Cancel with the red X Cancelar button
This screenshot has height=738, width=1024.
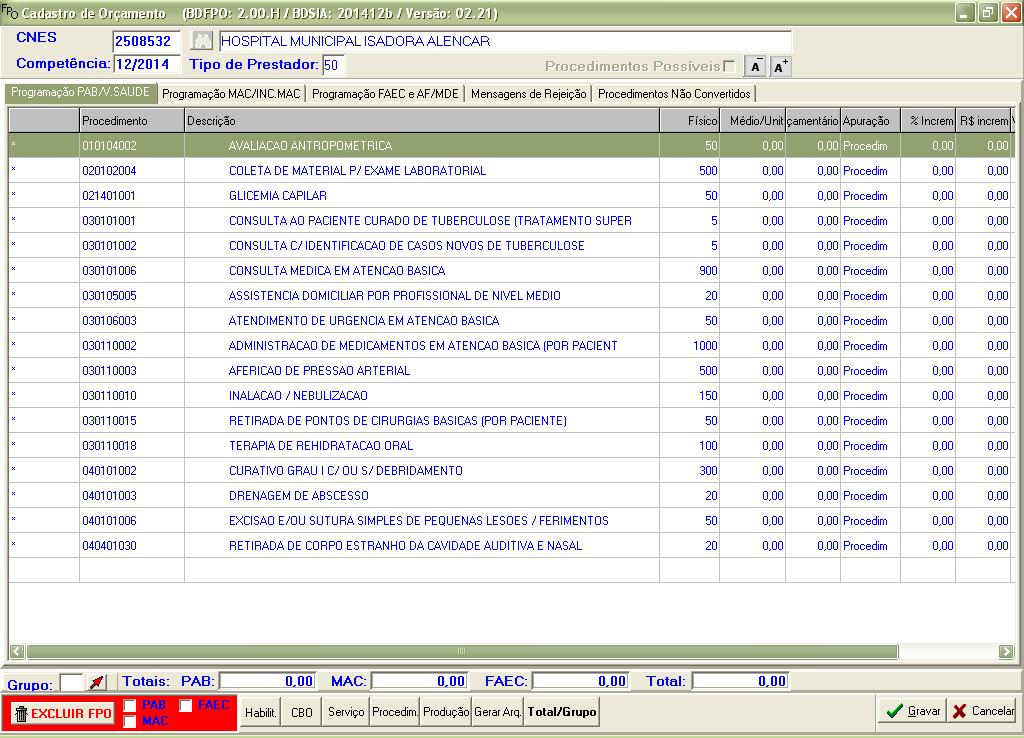coord(982,711)
